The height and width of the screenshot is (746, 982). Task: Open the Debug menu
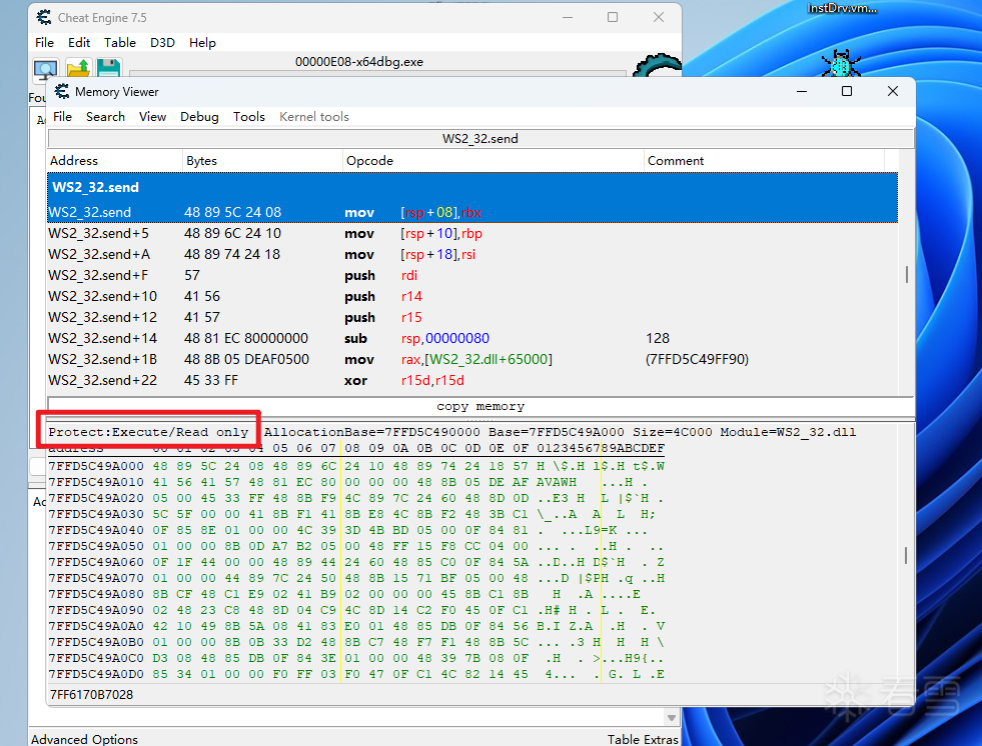pyautogui.click(x=199, y=117)
